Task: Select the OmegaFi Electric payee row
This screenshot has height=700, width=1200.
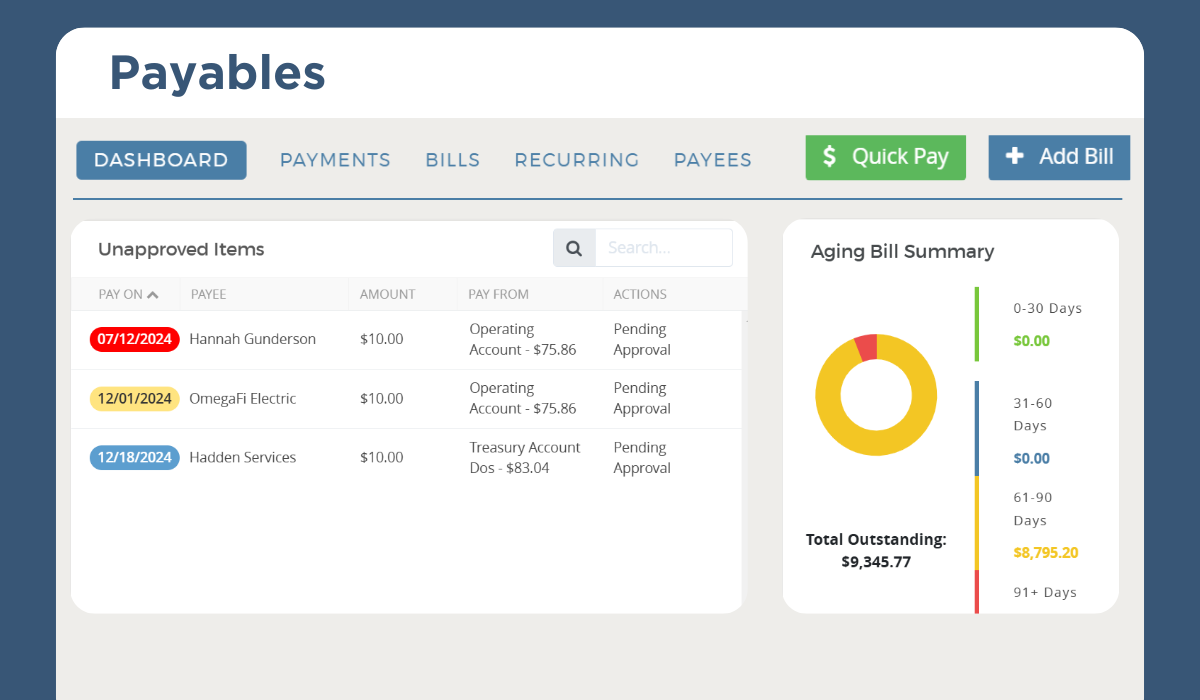Action: pyautogui.click(x=242, y=398)
